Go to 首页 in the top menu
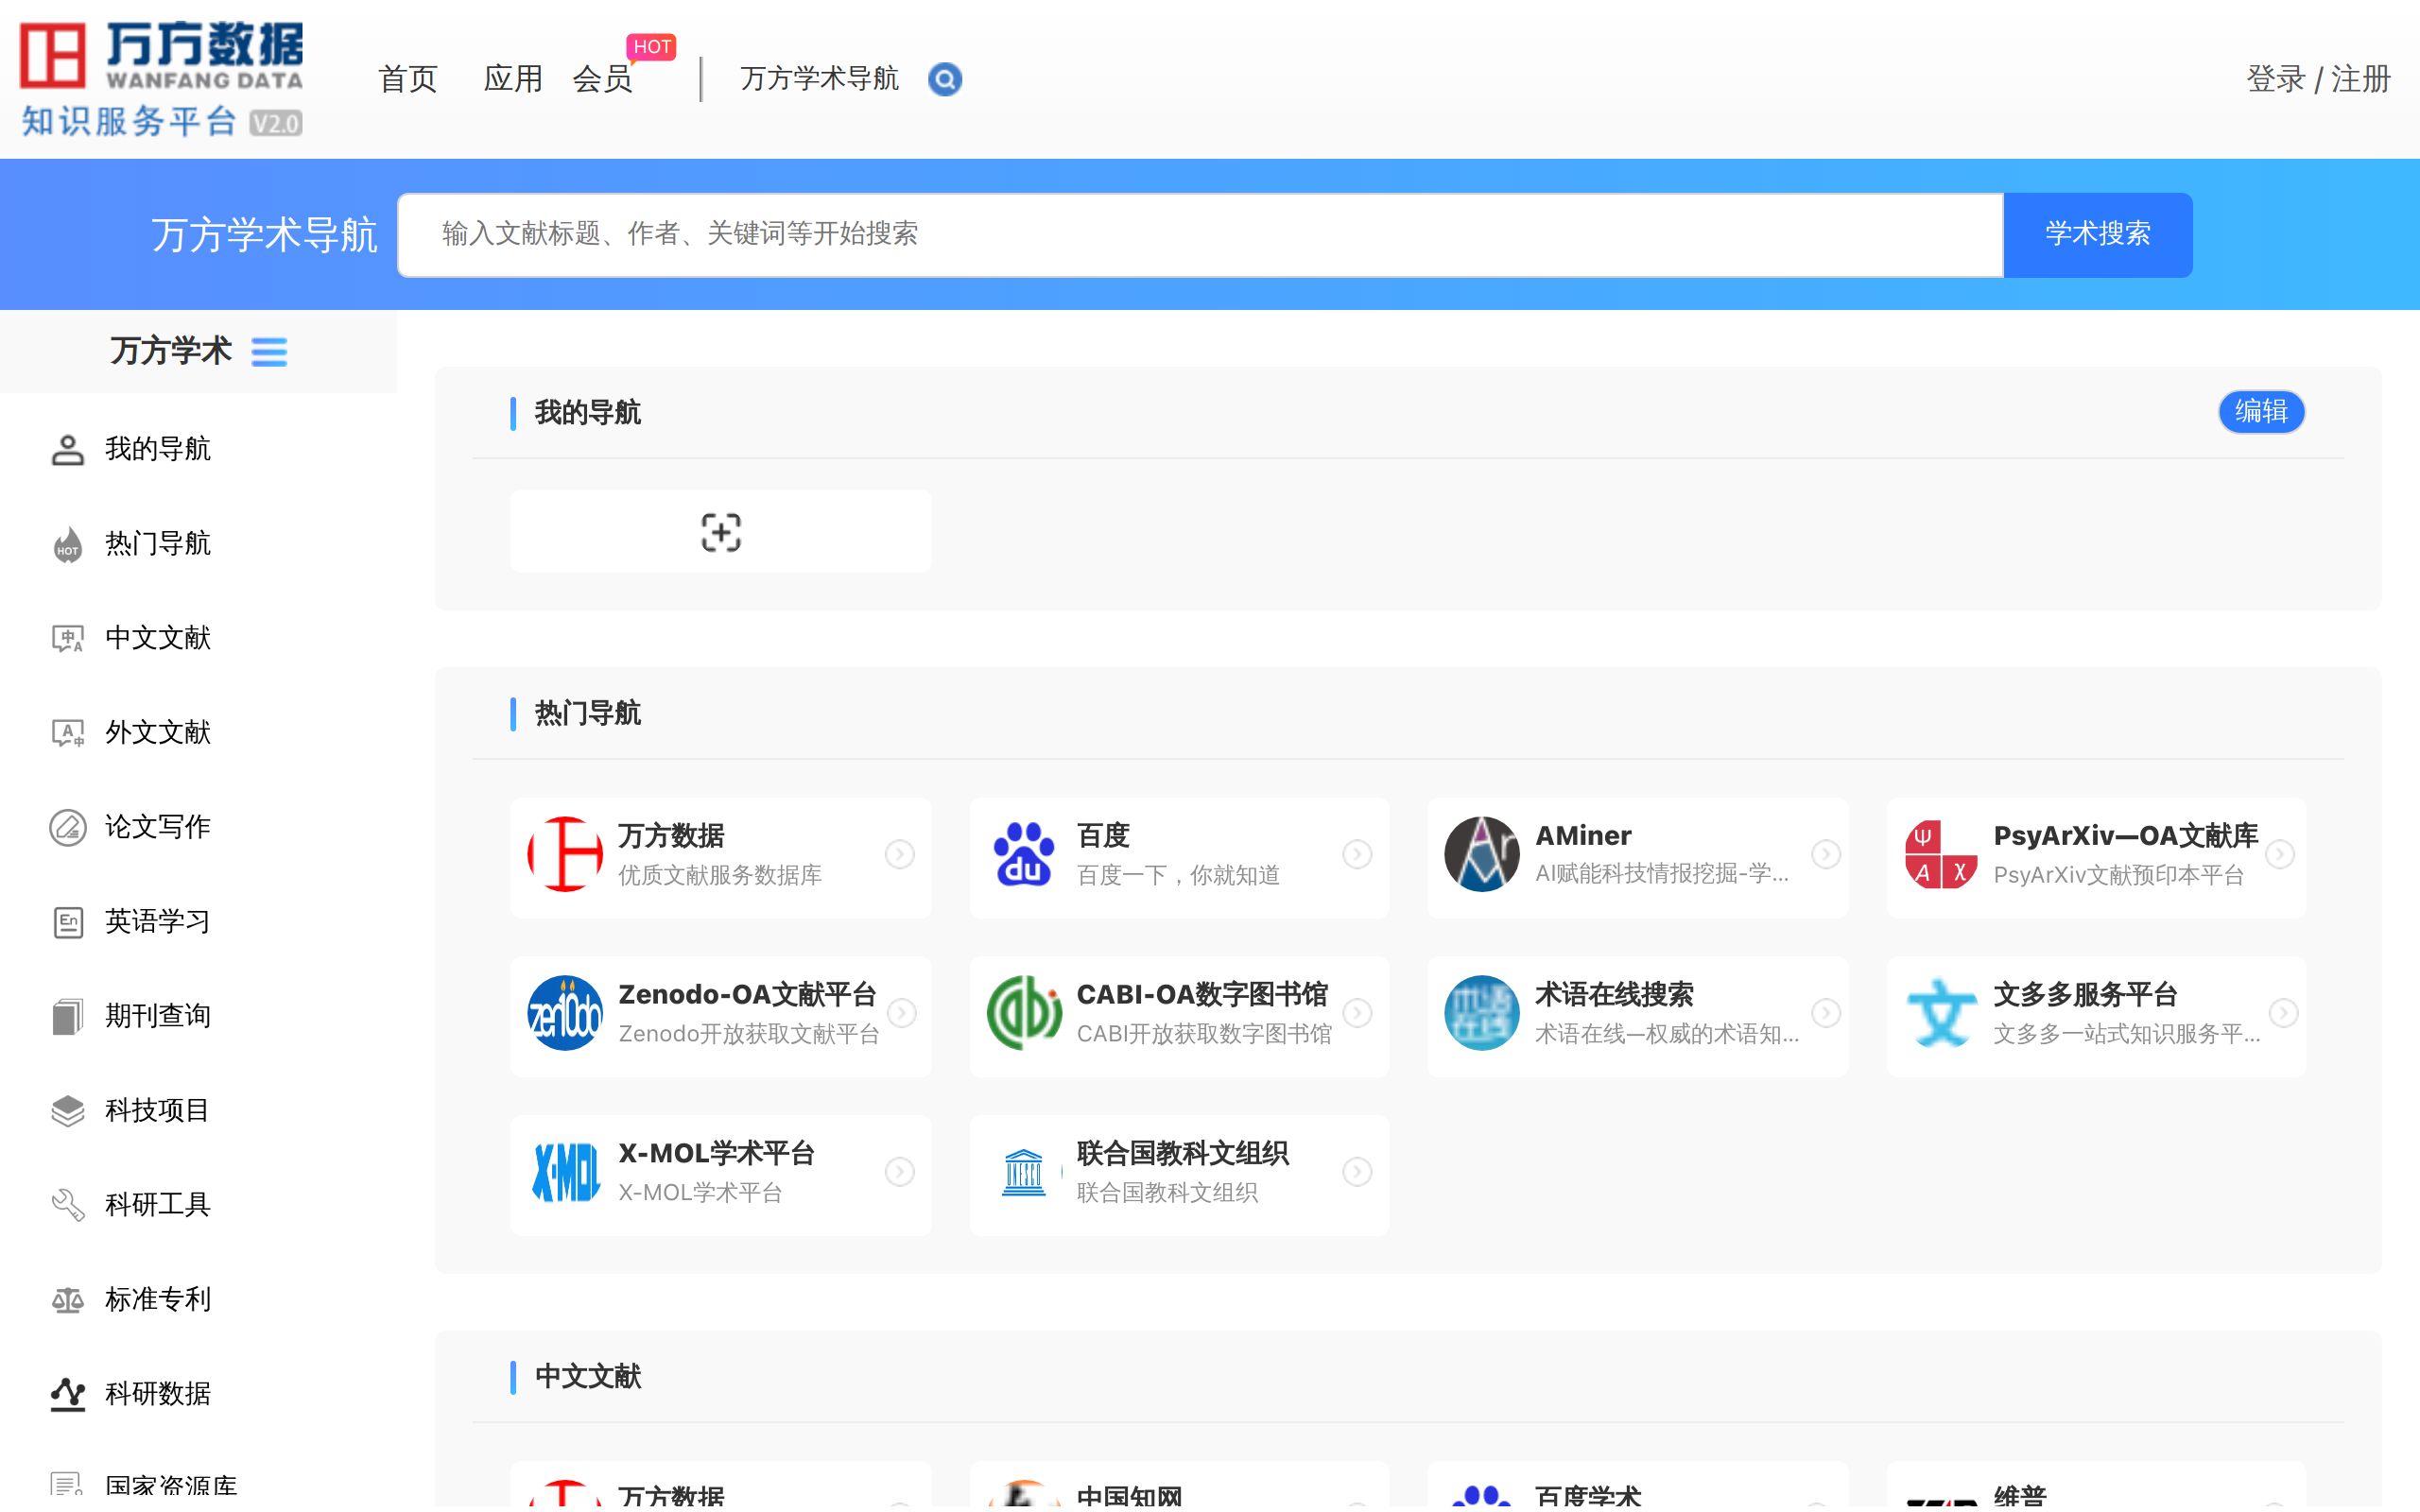Screen dimensions: 2420x1512 pos(408,79)
